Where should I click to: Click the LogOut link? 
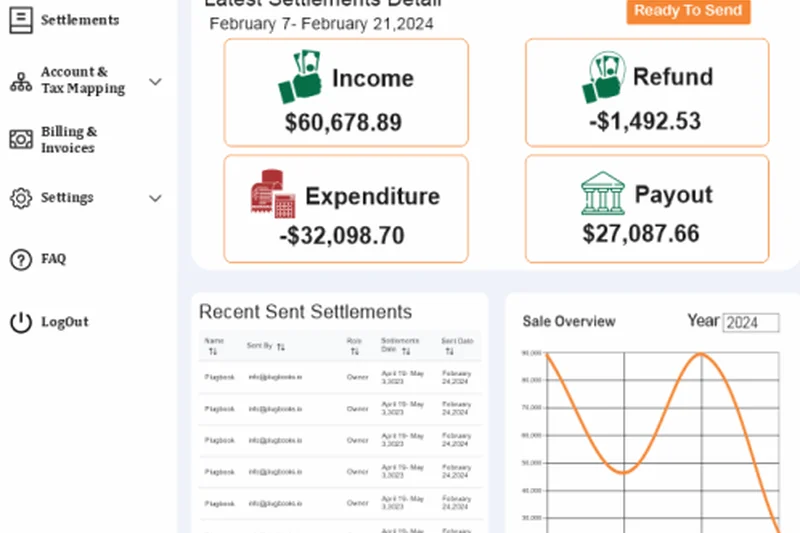[x=64, y=322]
